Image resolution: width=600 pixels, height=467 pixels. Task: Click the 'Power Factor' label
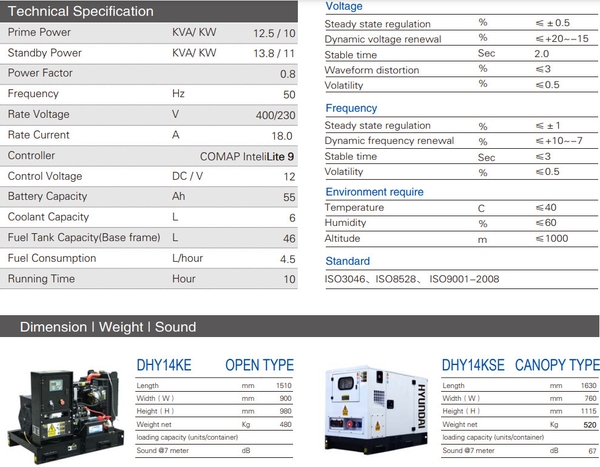pos(40,73)
